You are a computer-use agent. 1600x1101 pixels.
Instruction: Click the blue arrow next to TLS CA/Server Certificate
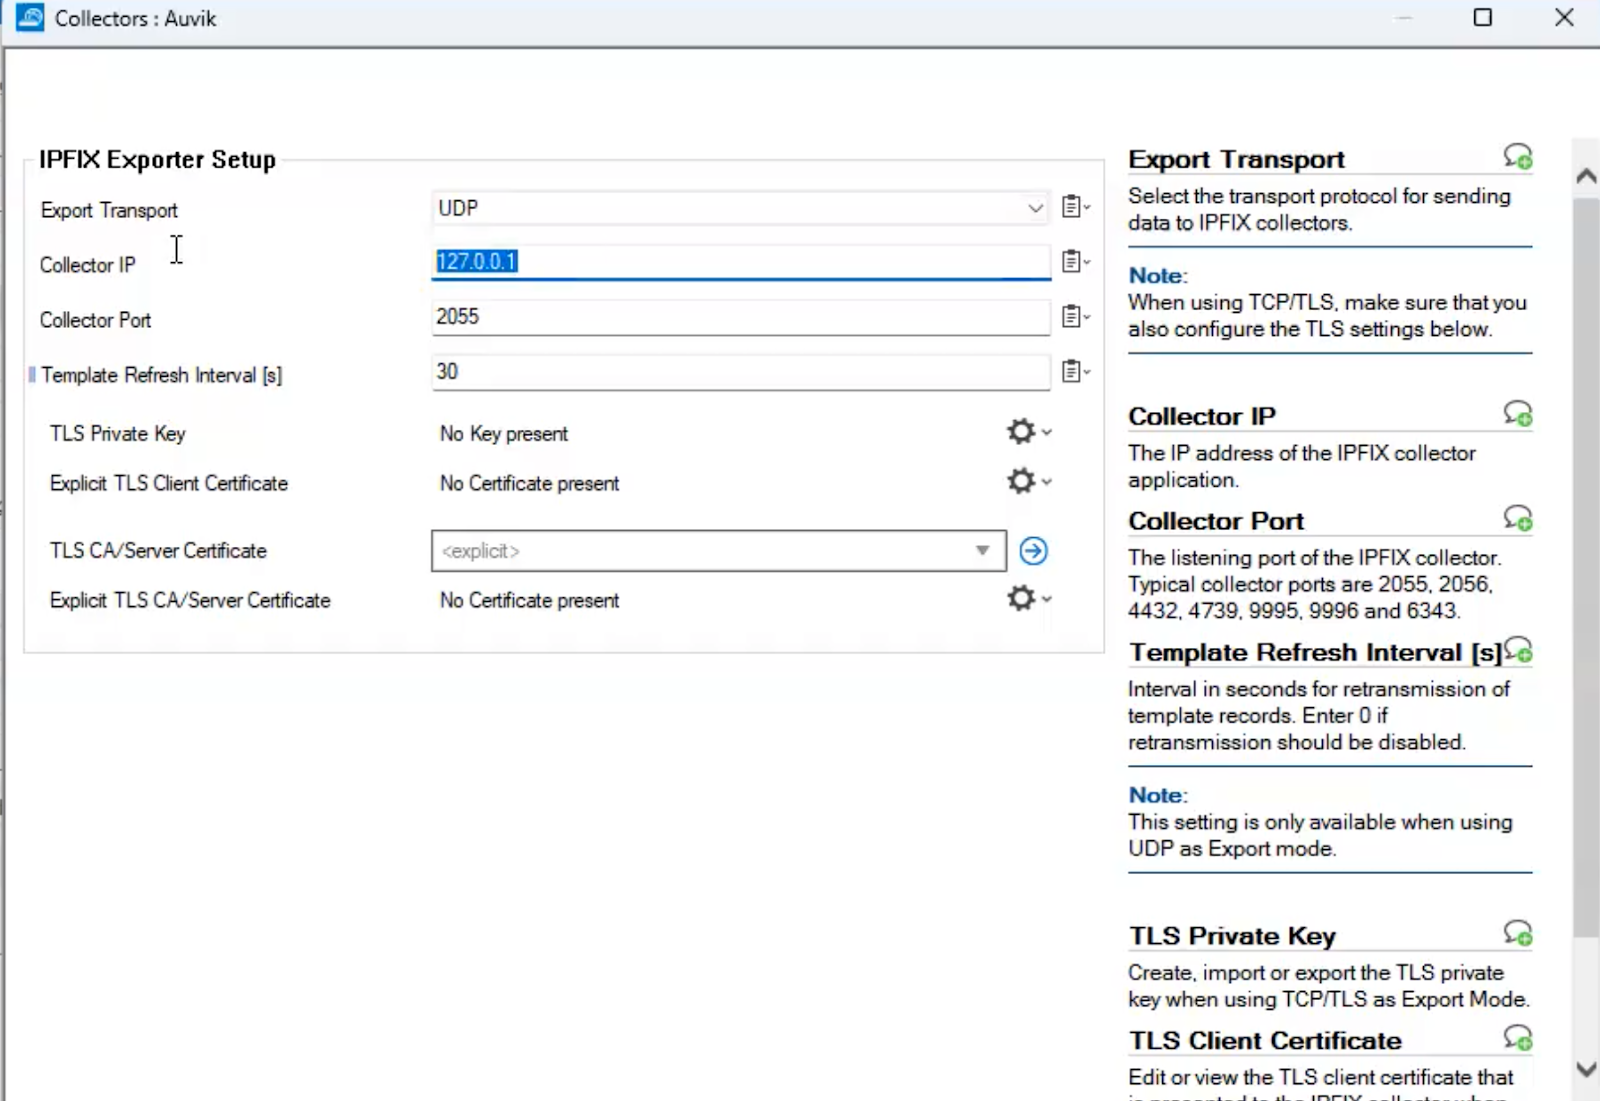tap(1033, 551)
